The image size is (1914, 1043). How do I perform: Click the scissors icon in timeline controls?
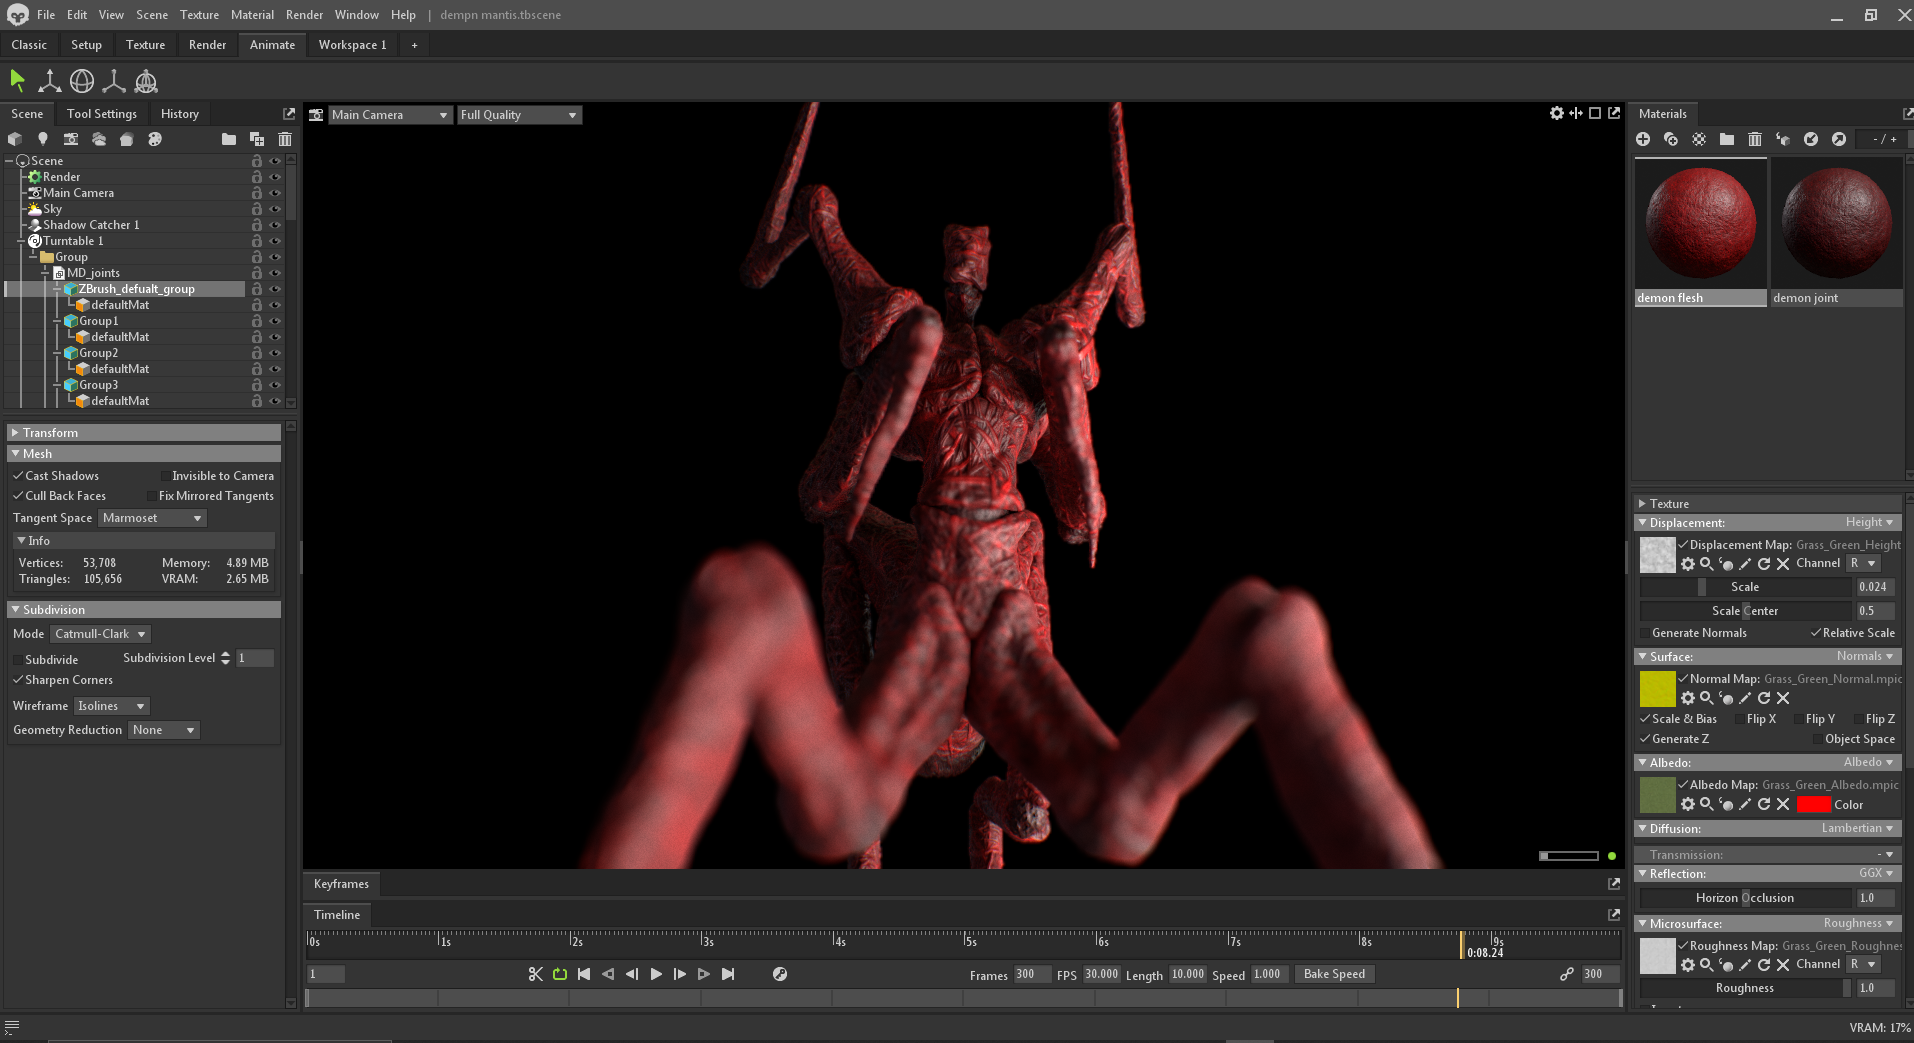point(536,974)
